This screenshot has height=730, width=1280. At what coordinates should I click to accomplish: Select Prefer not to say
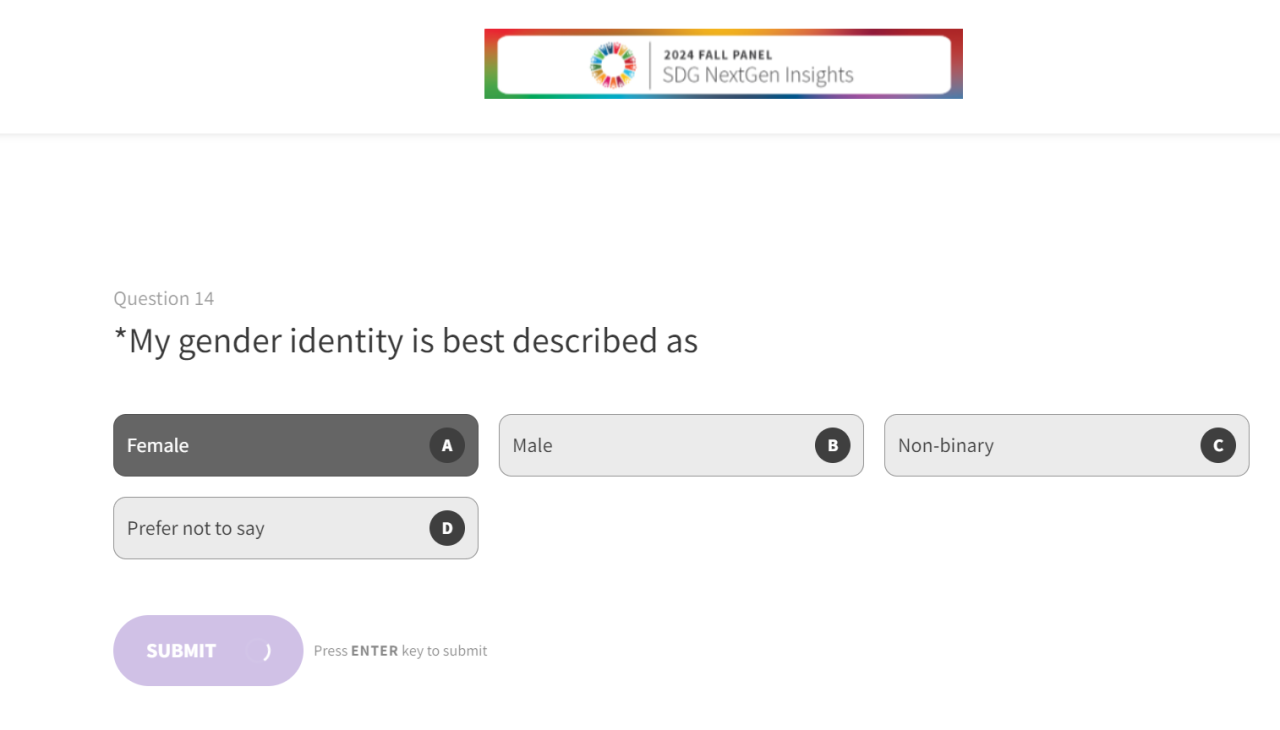pyautogui.click(x=270, y=528)
